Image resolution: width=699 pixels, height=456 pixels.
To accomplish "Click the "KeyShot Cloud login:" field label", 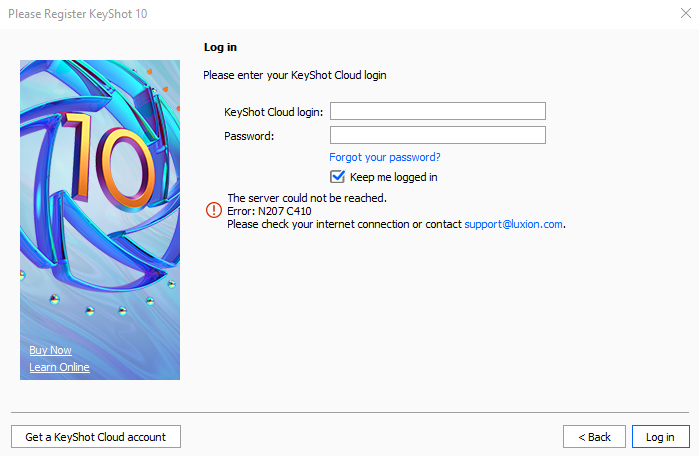I will [x=273, y=111].
